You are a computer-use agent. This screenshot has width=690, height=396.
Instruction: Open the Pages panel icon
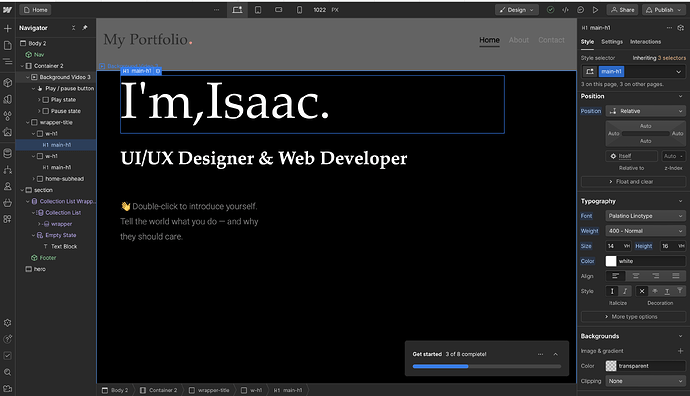pyautogui.click(x=7, y=45)
